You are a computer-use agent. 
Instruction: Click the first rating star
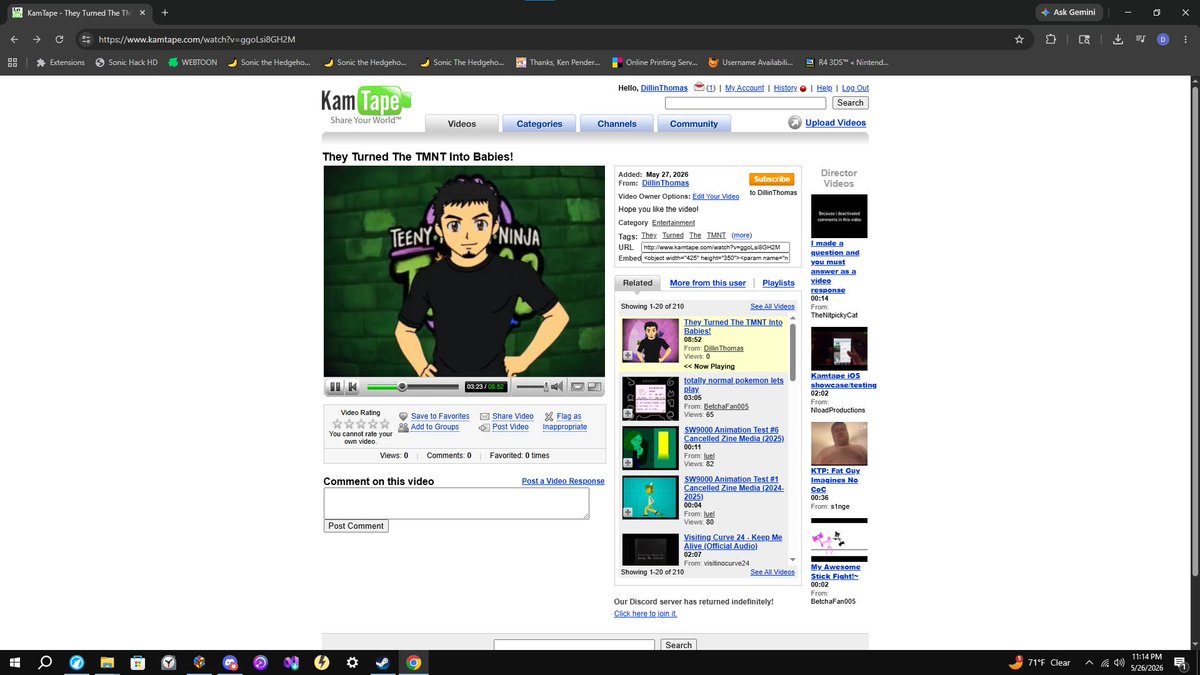click(x=338, y=423)
